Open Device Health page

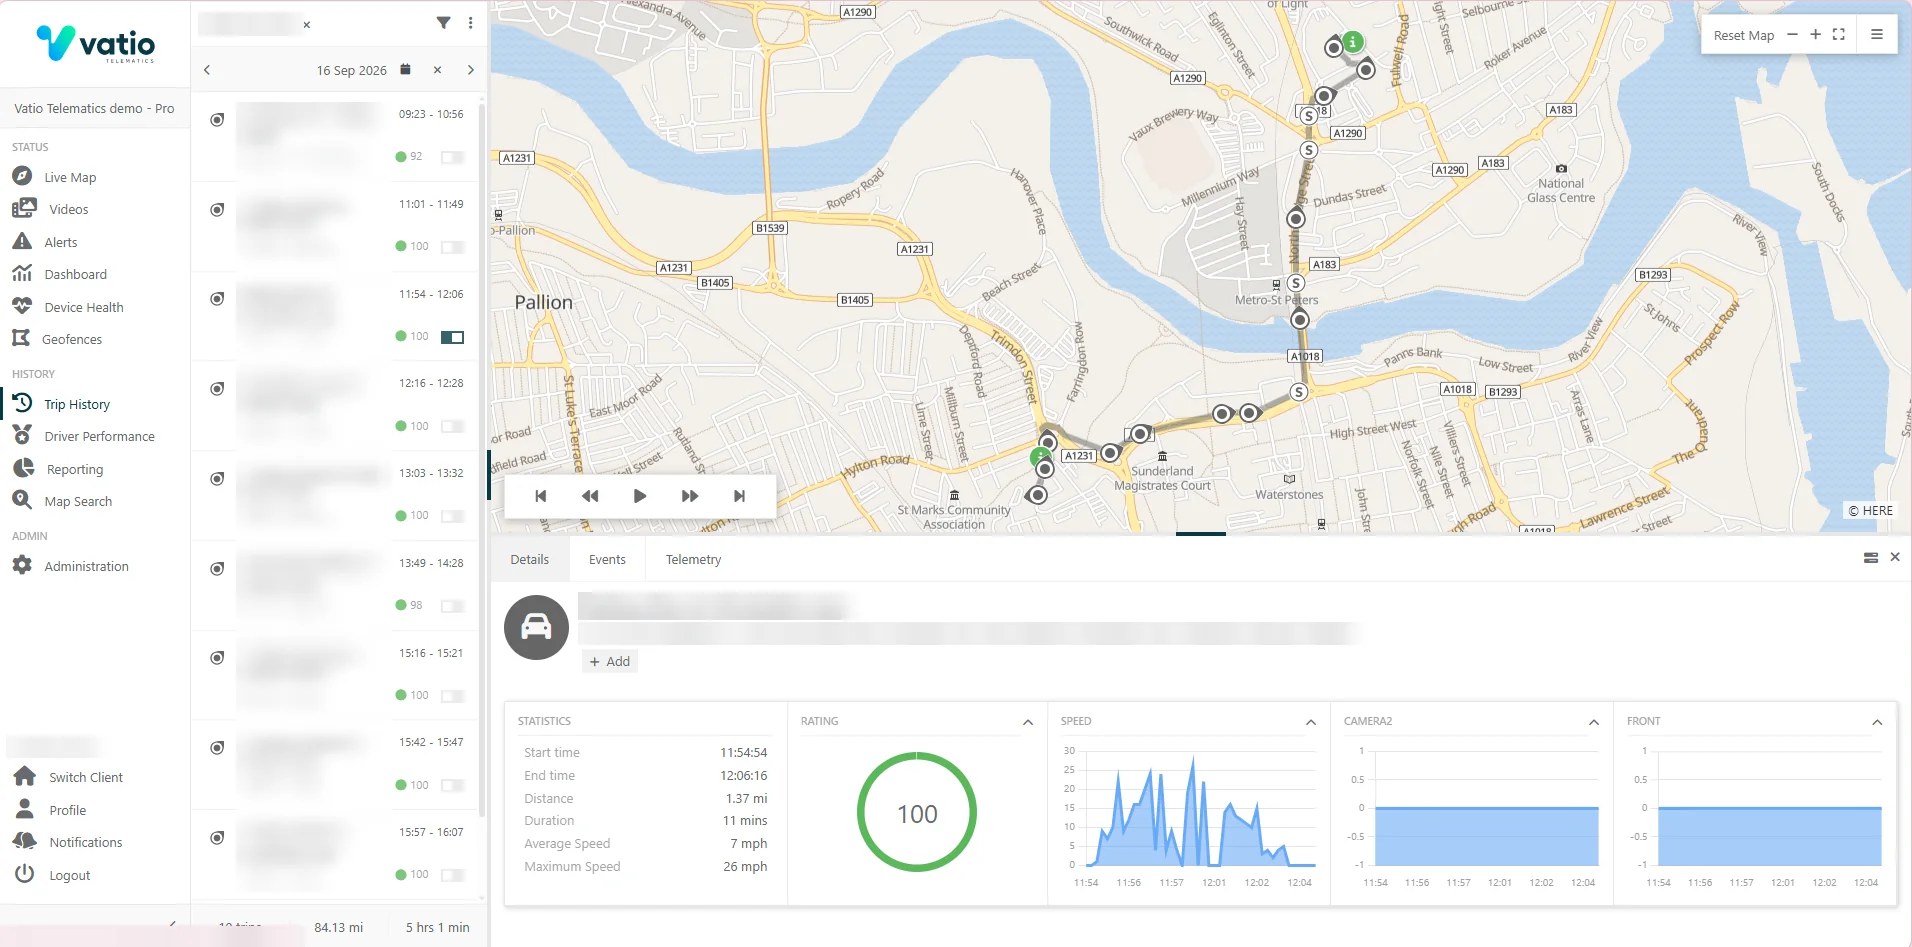pyautogui.click(x=83, y=307)
